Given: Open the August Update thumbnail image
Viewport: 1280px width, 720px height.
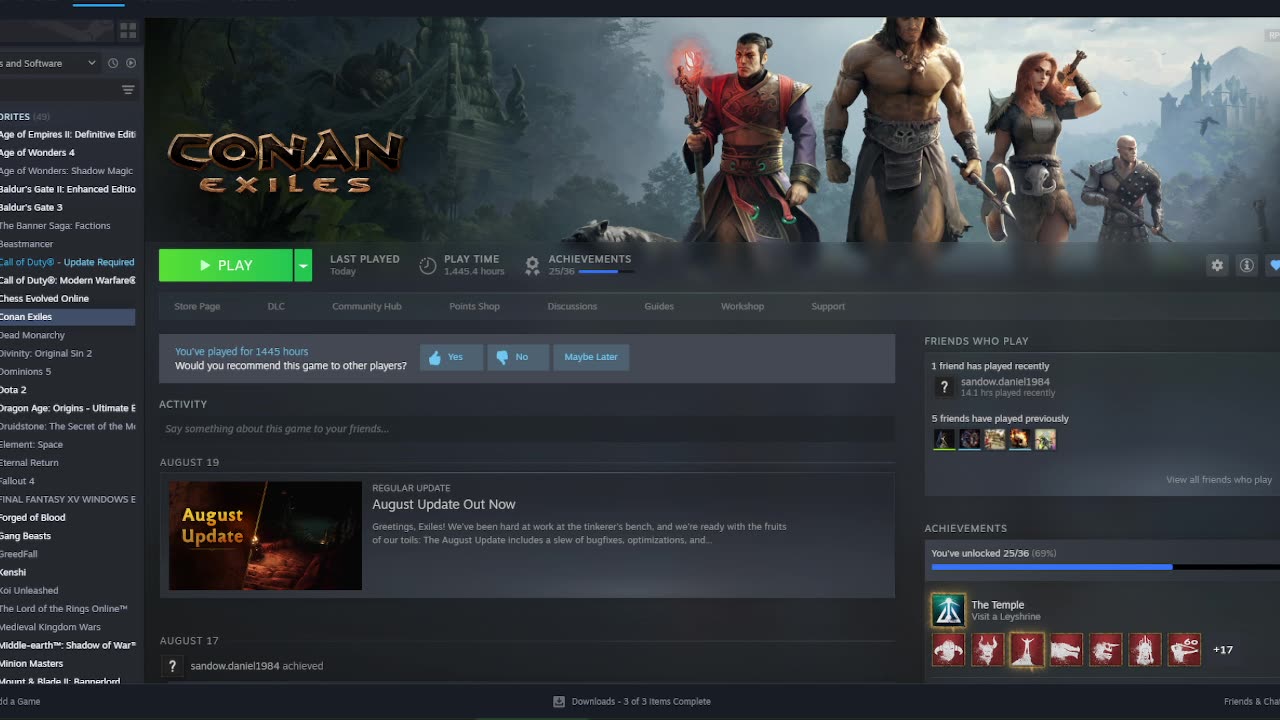Looking at the screenshot, I should 265,536.
